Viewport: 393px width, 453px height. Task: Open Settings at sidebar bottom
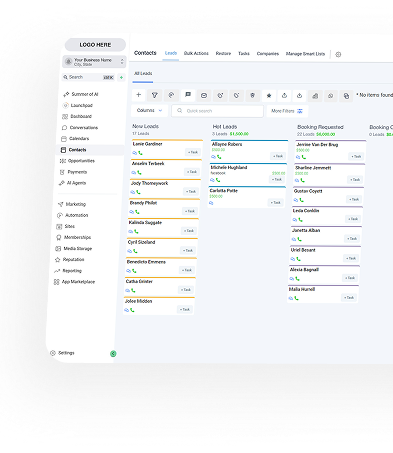click(x=62, y=353)
